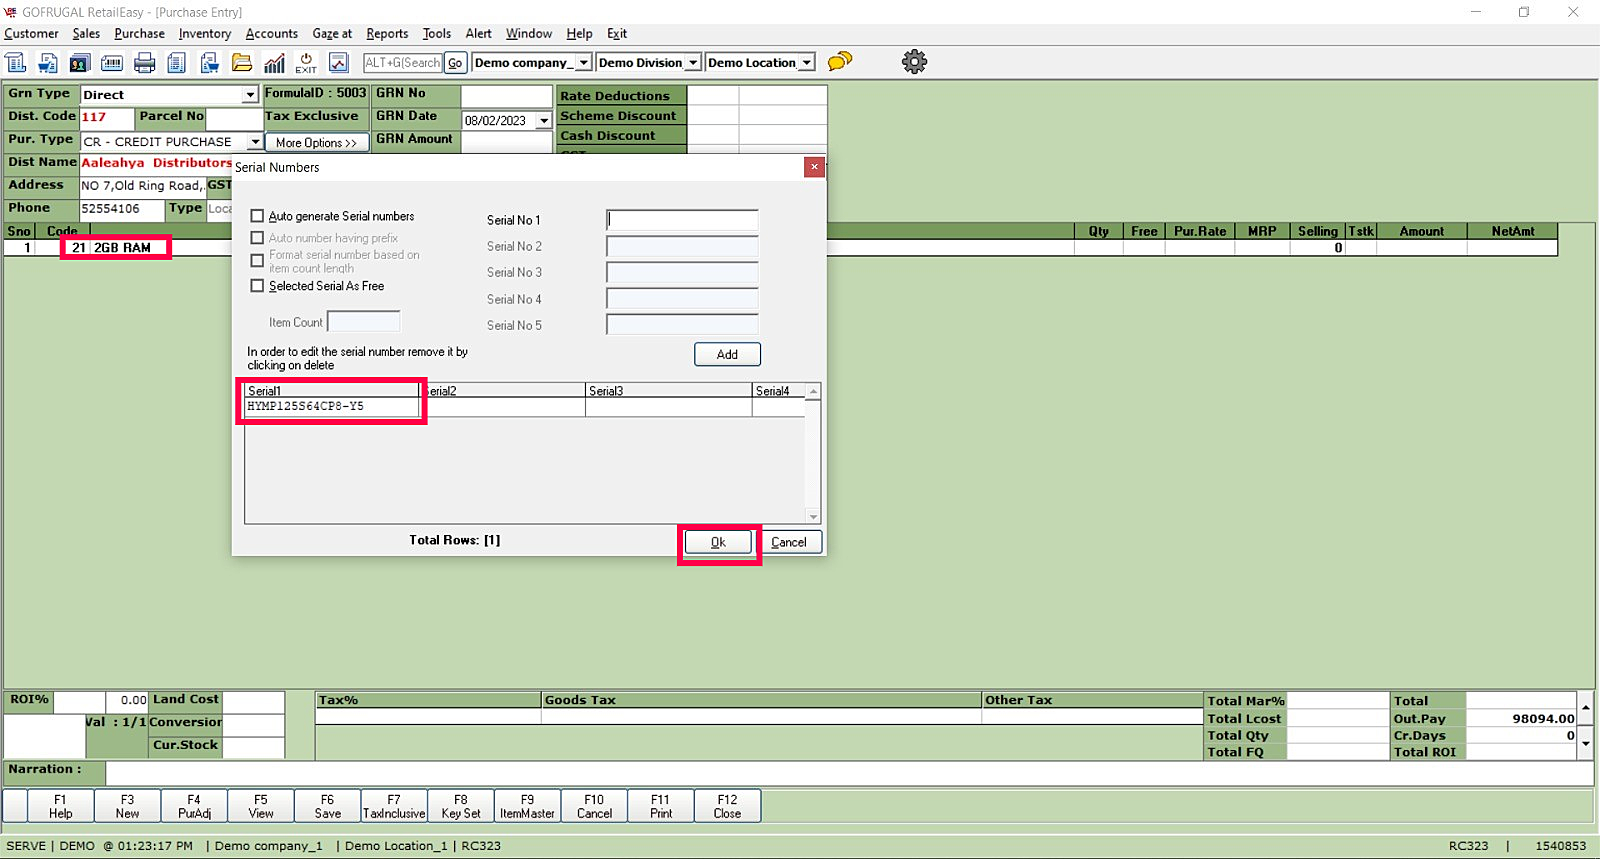Click the Serial3 column header

tap(668, 391)
